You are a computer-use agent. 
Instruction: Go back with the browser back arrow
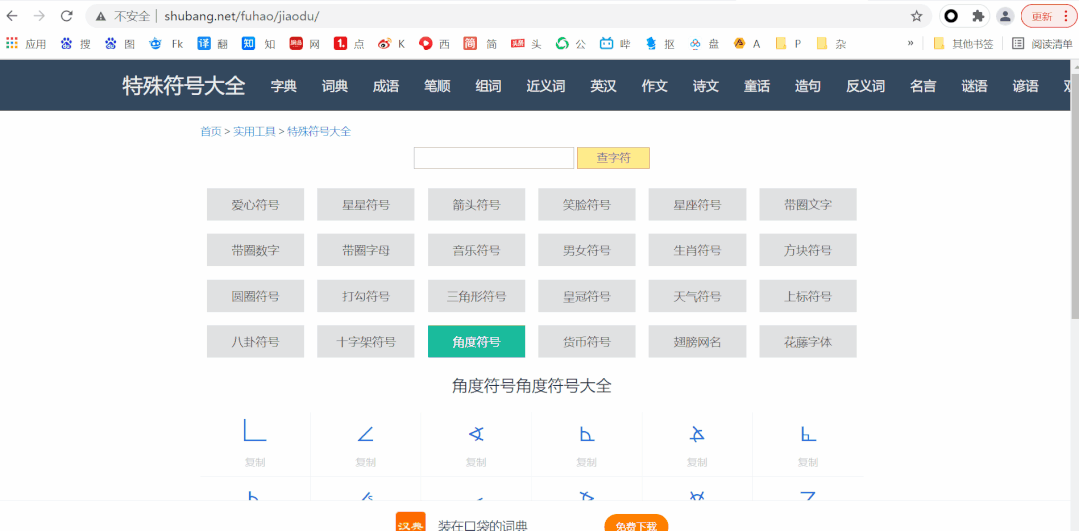point(12,16)
